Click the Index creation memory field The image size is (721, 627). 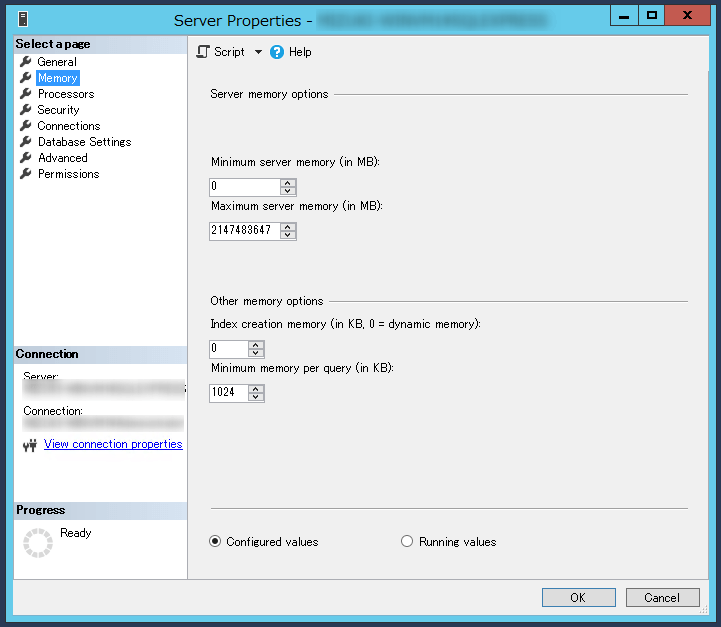pyautogui.click(x=229, y=348)
